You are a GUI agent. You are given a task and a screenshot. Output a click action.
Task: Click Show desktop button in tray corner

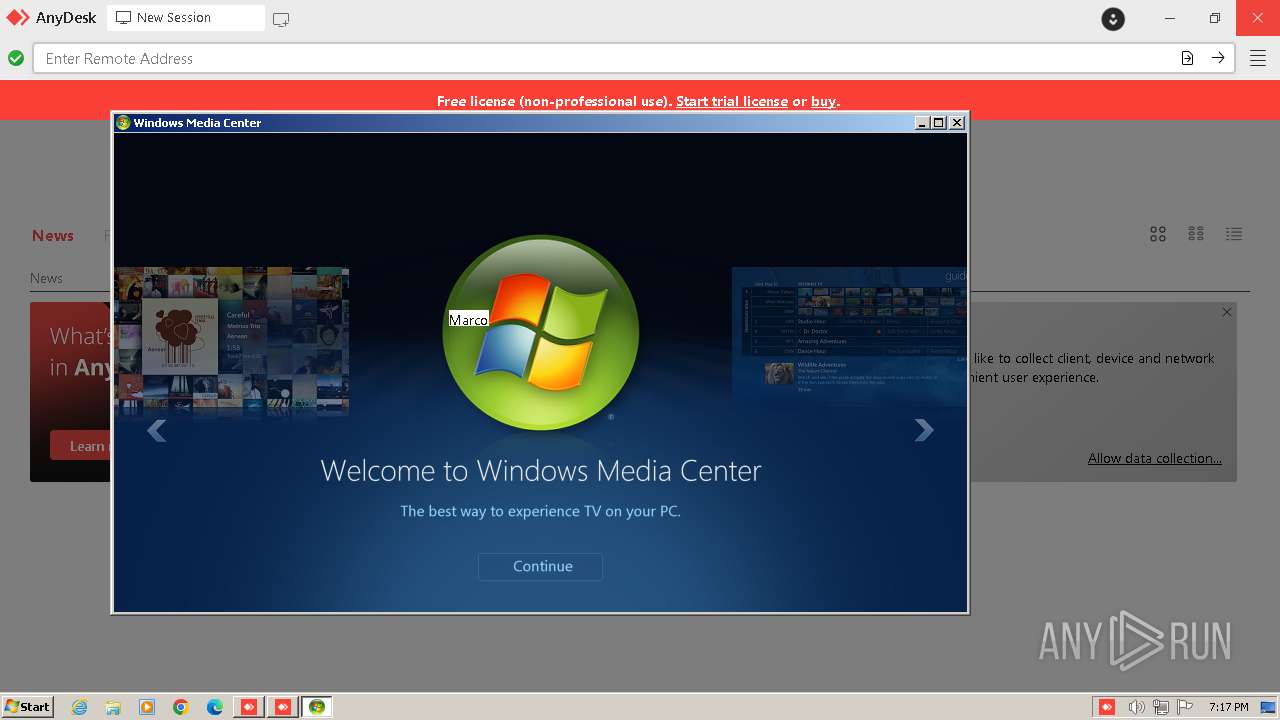click(1269, 707)
